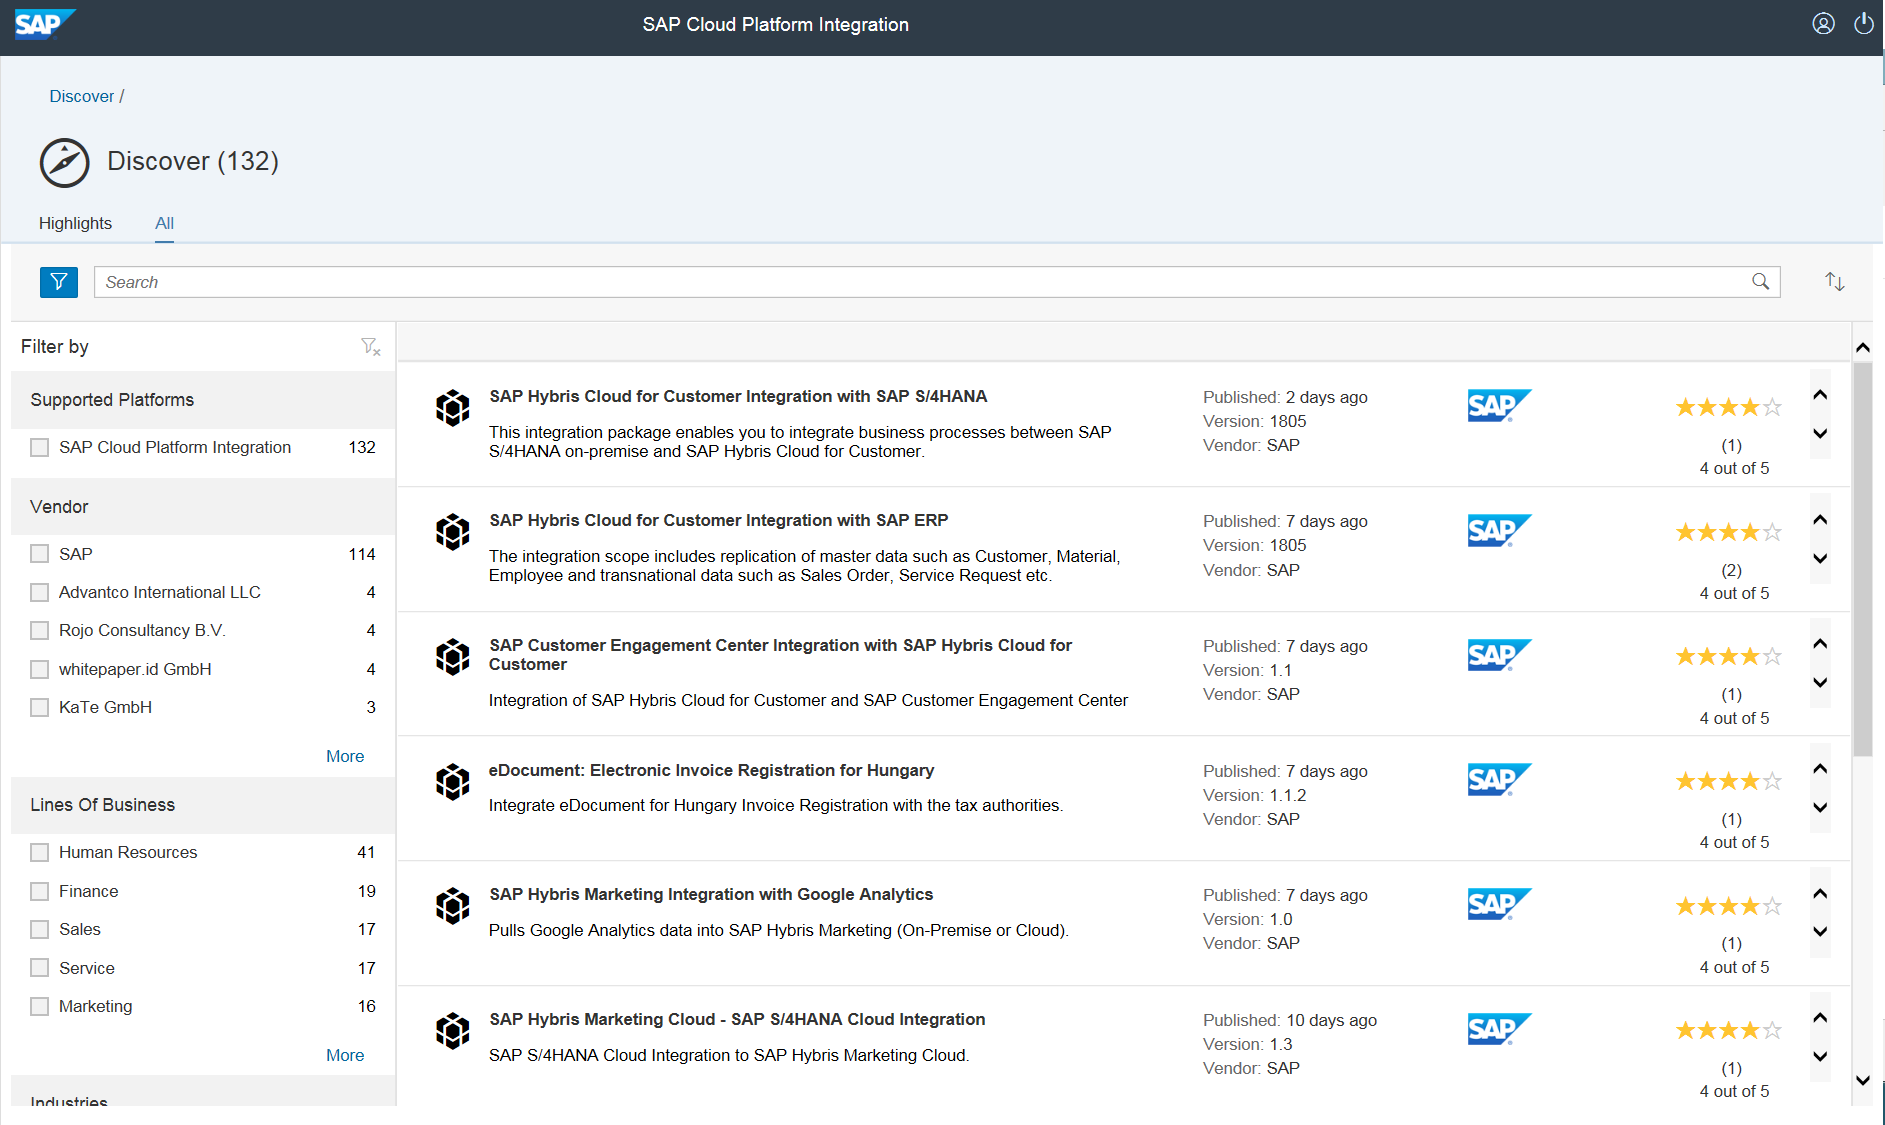Check Marketing line of business
Viewport: 1885px width, 1125px height.
point(40,1007)
